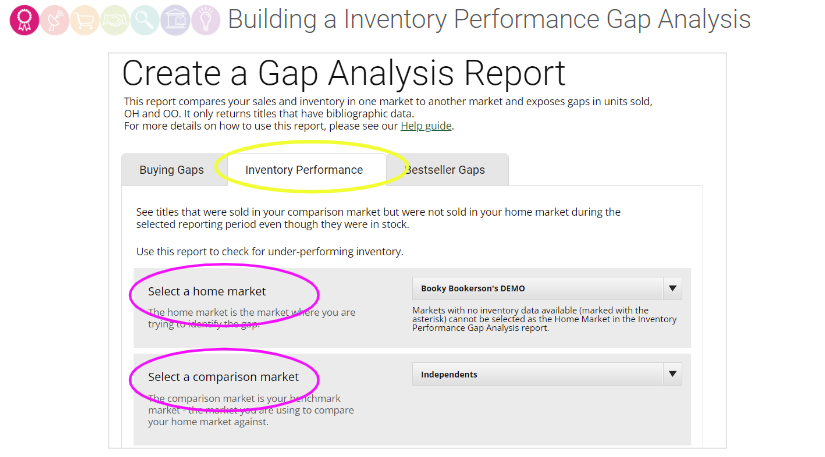Expand the comparison market dropdown arrow

click(x=672, y=374)
